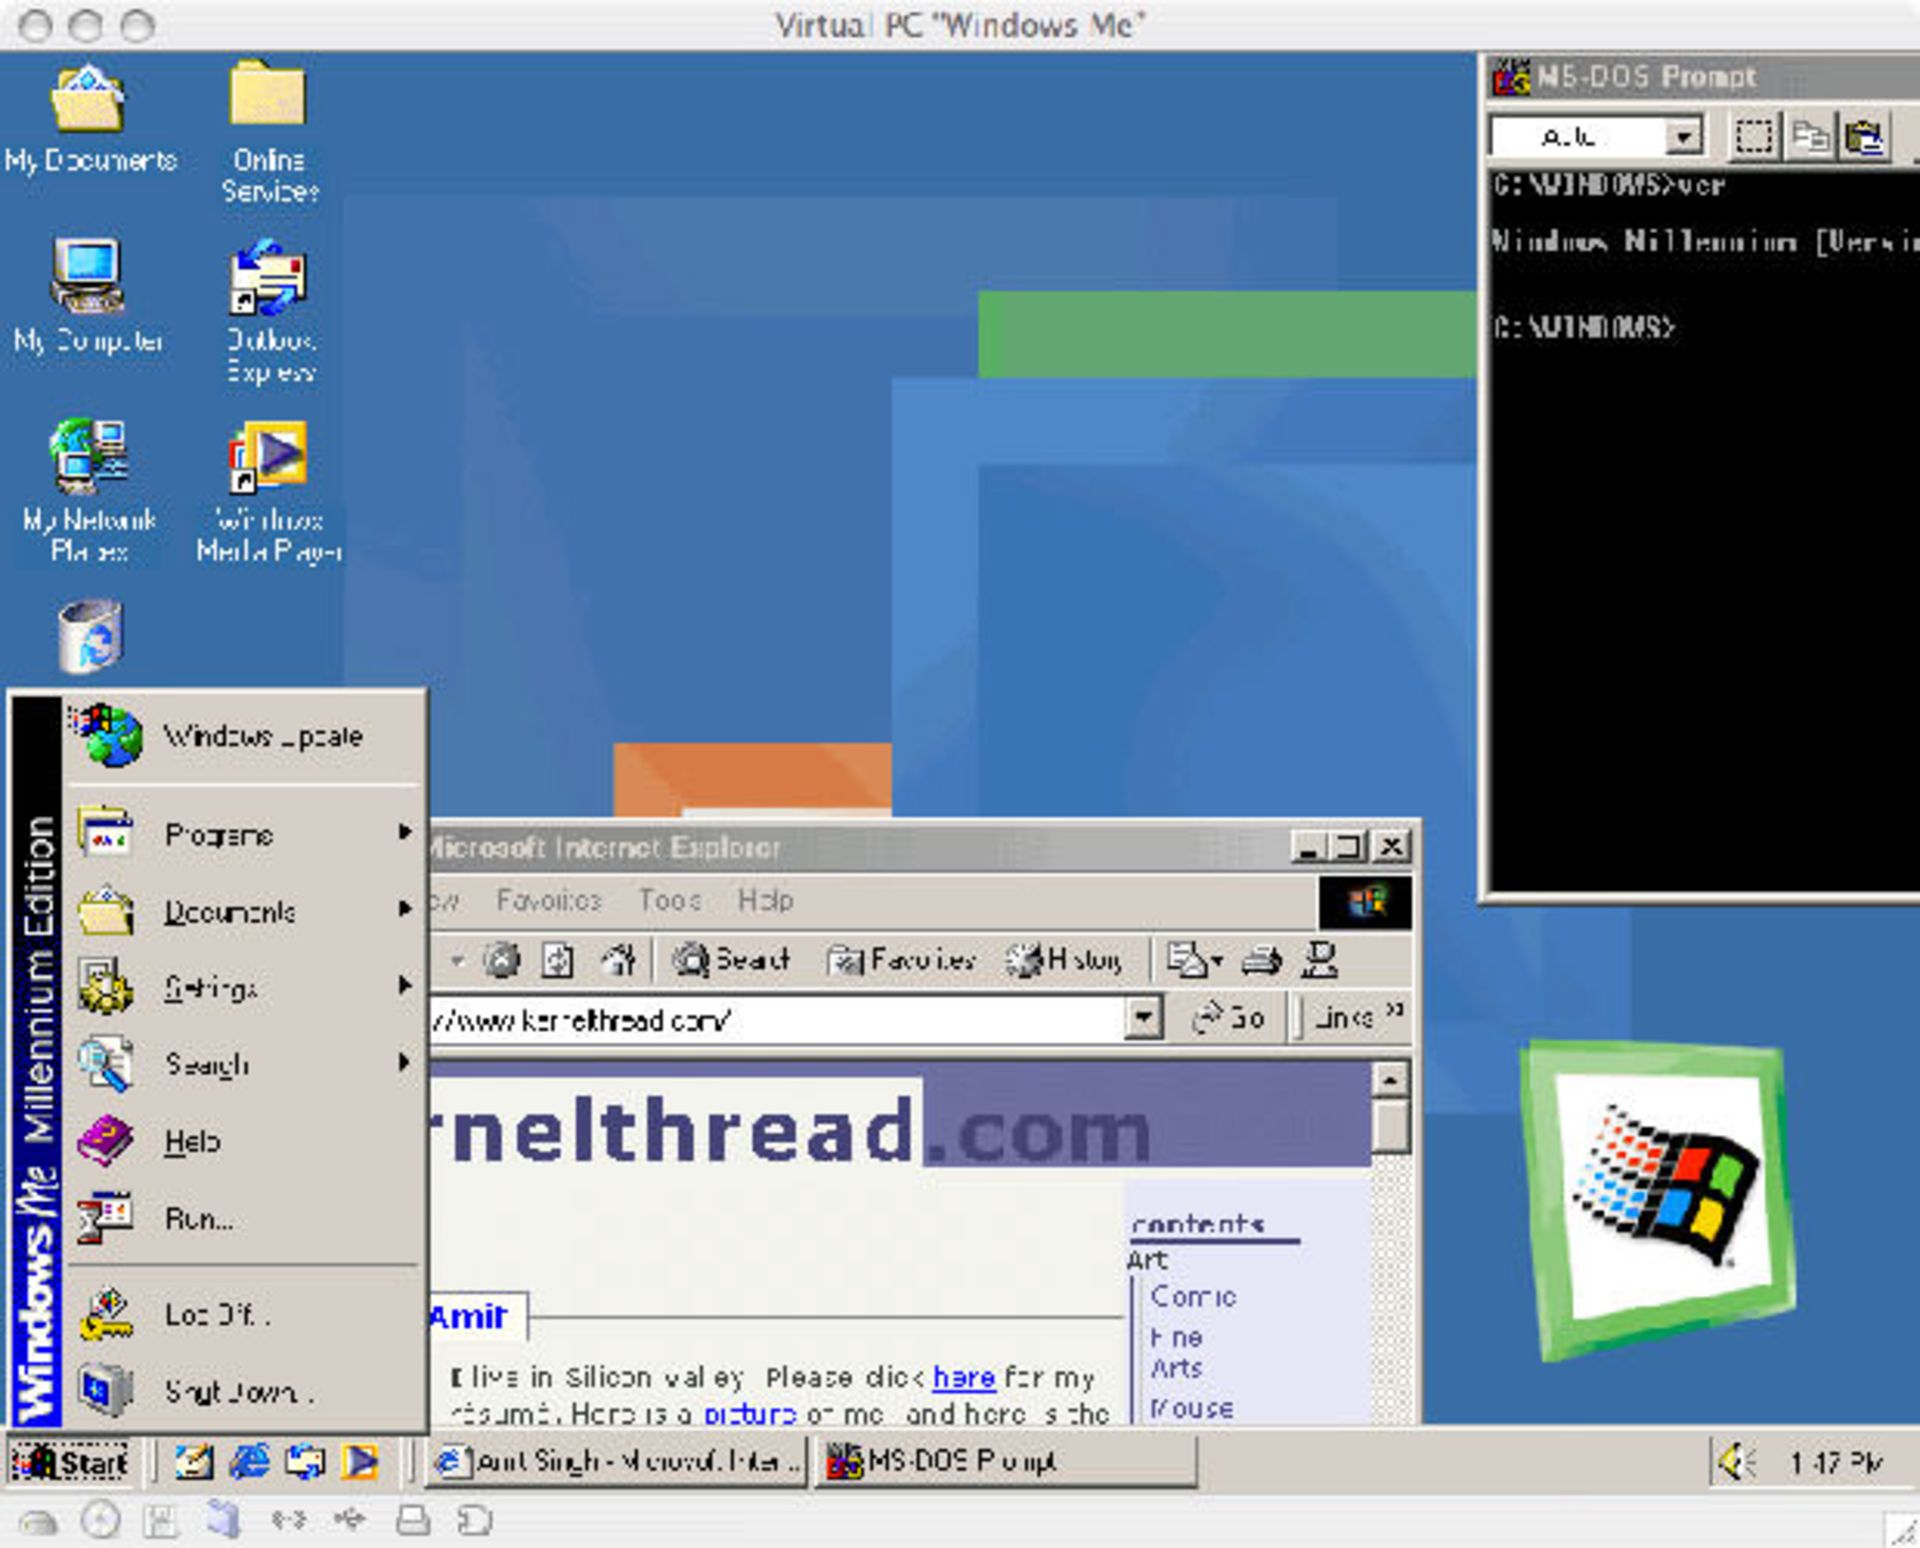Click the Go button next to the address bar
This screenshot has height=1548, width=1920.
pos(1230,1018)
